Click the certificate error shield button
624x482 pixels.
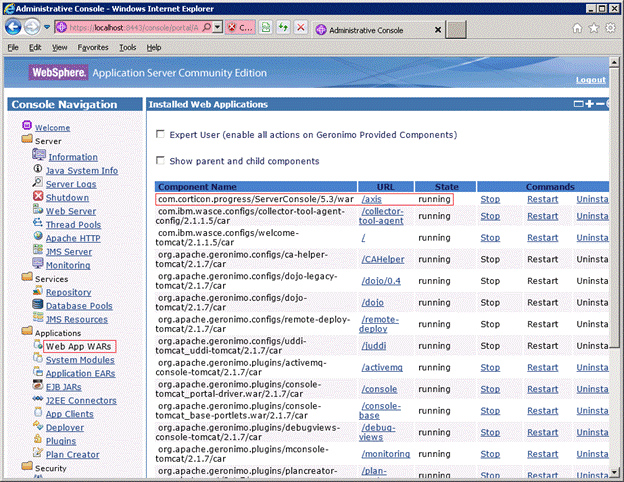point(240,27)
